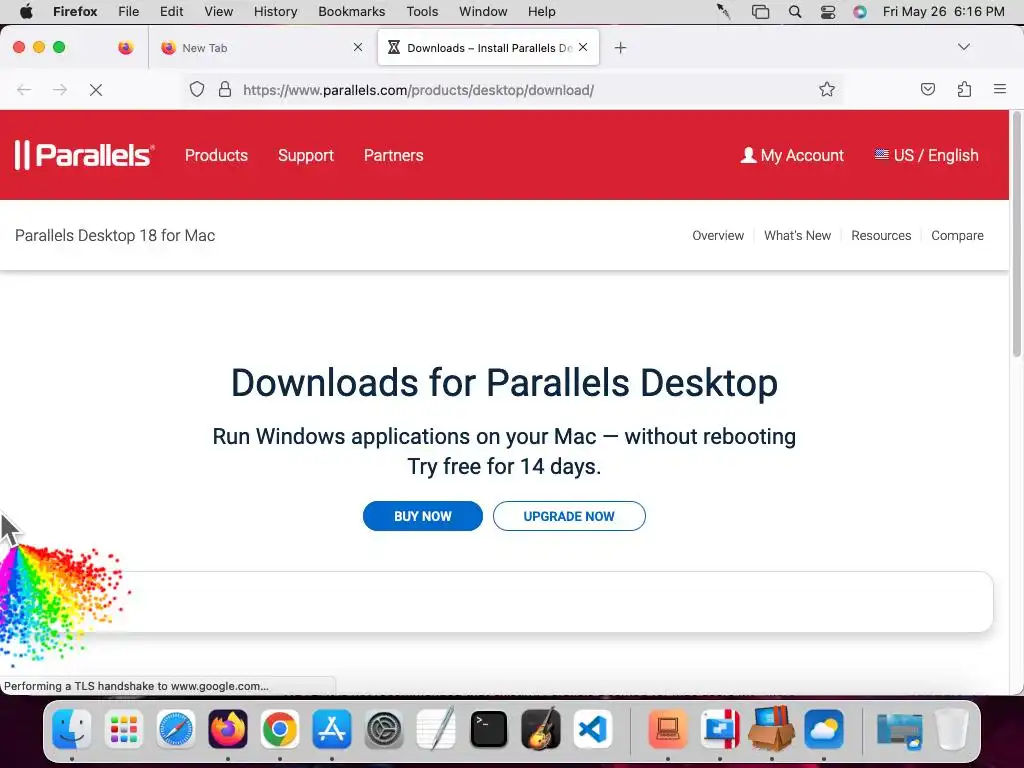Click the date and time clock

[x=944, y=12]
